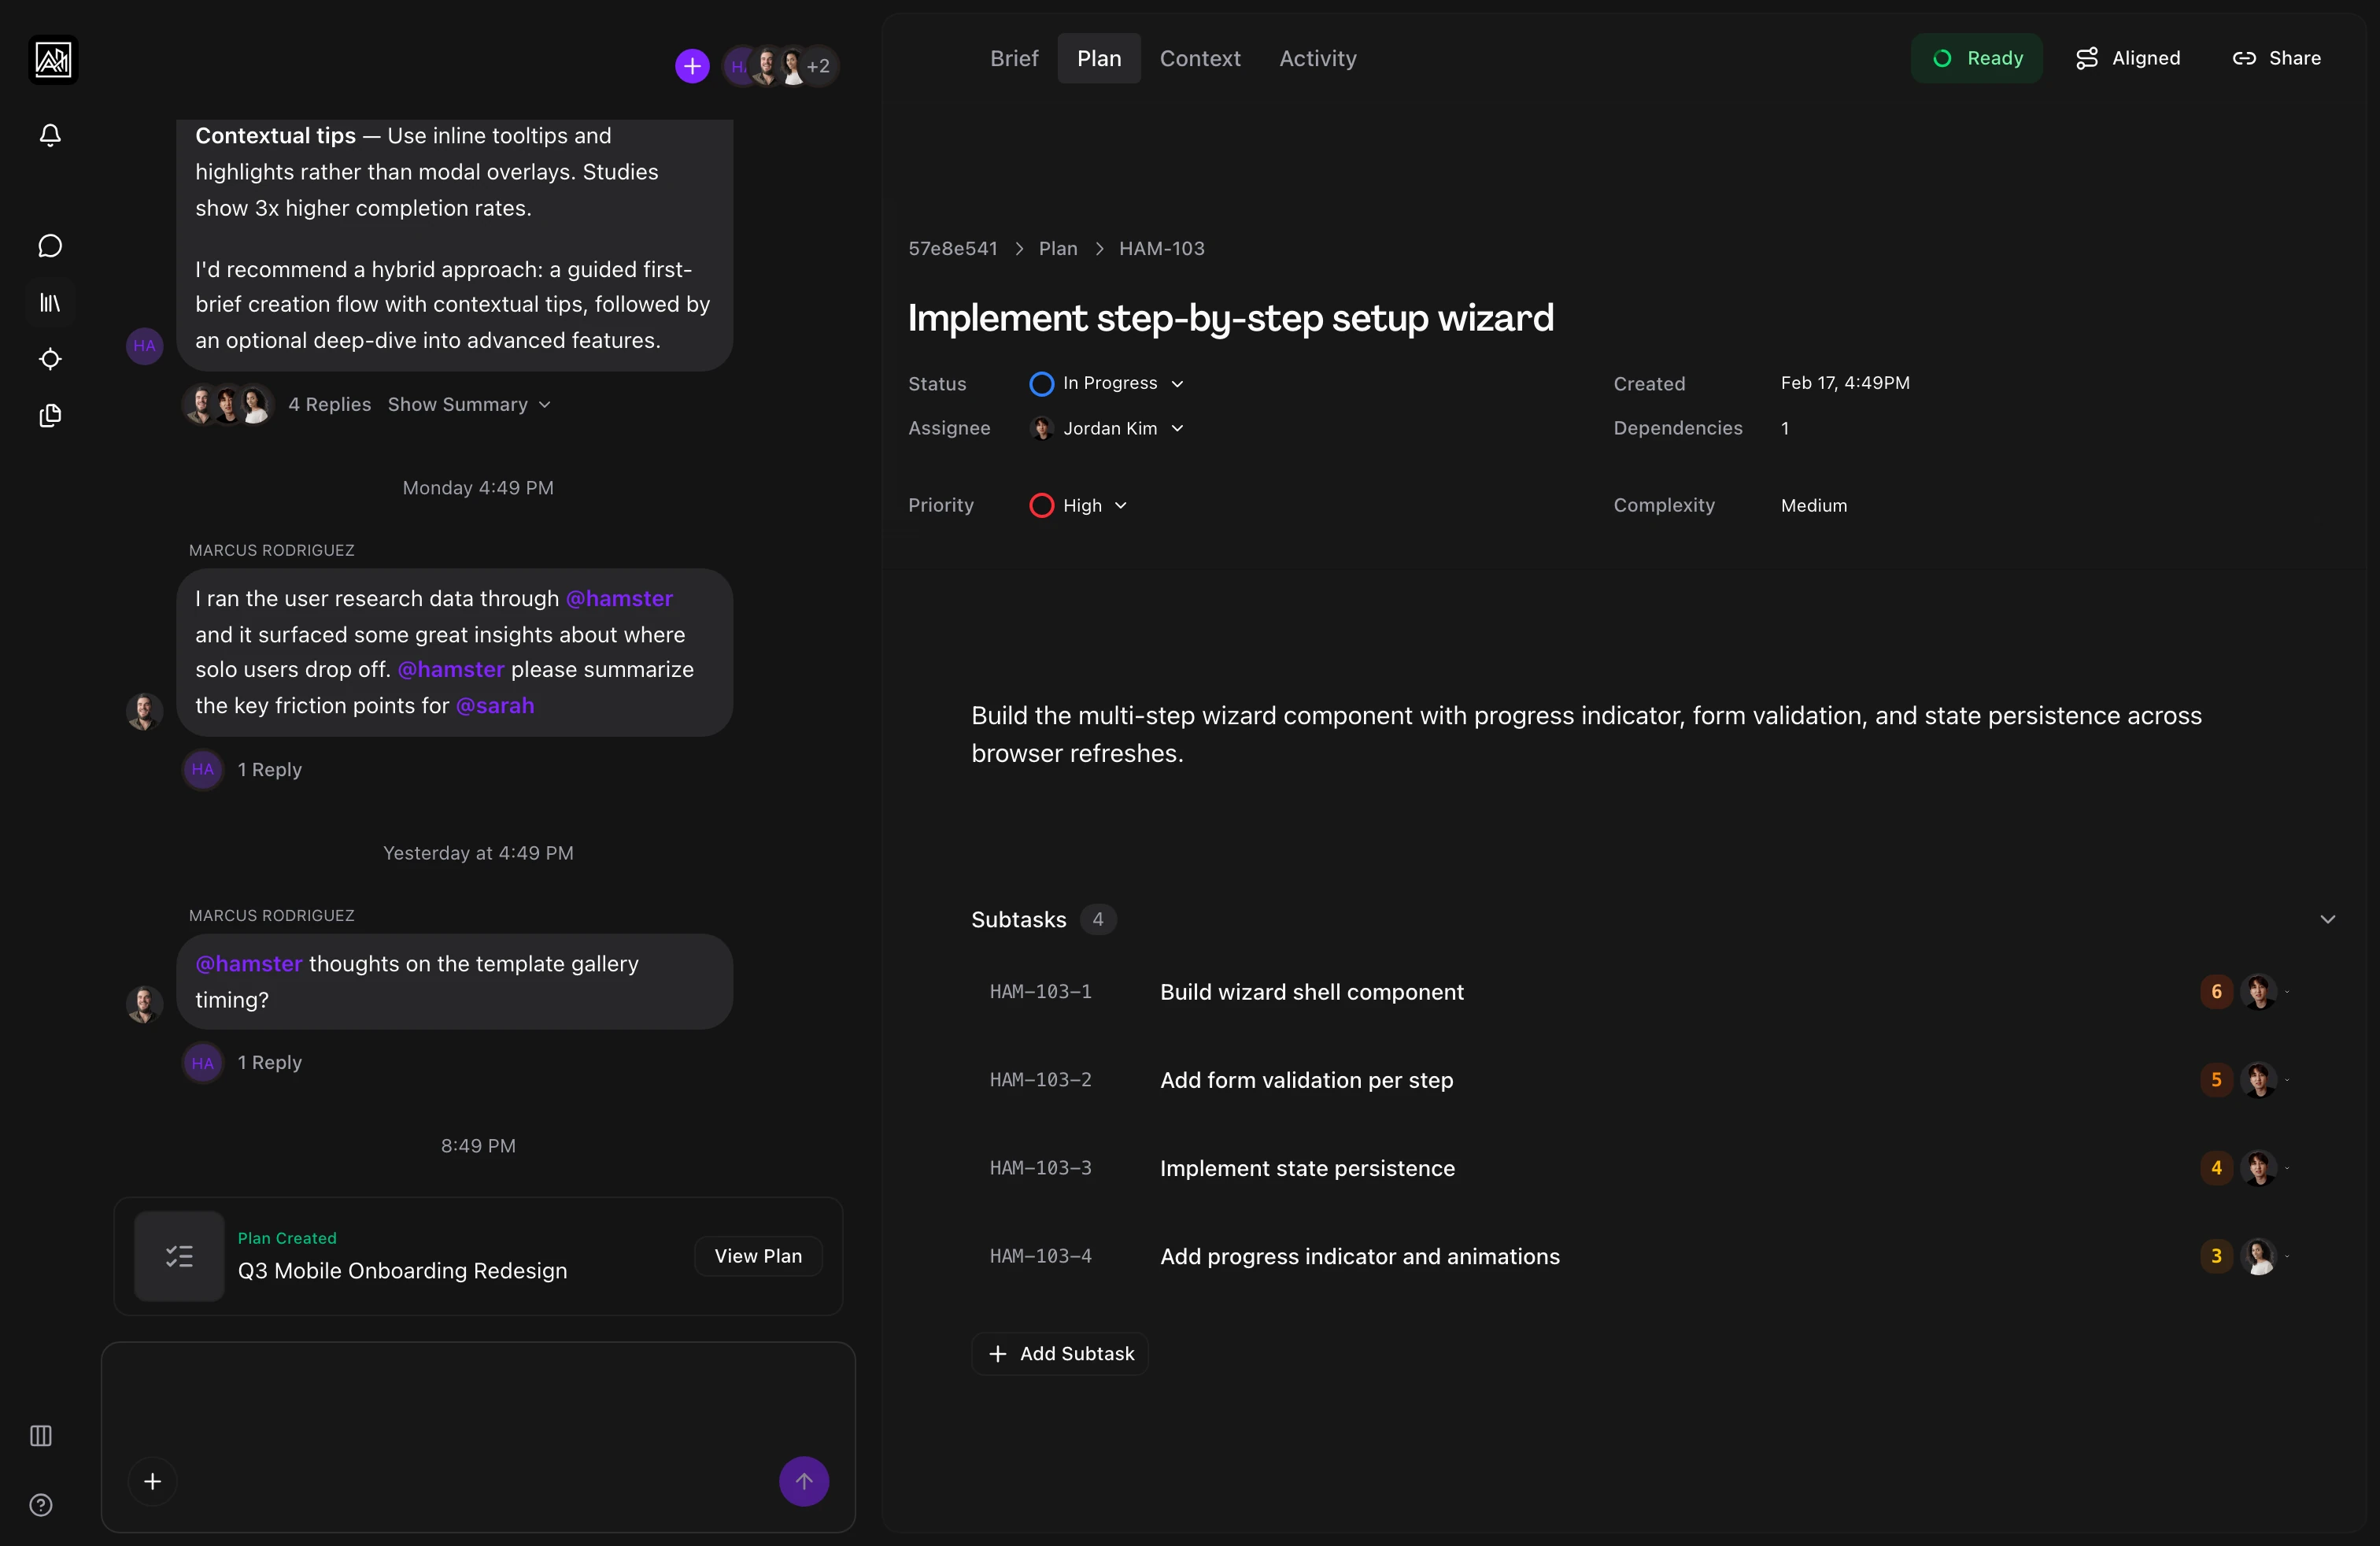2380x1546 pixels.
Task: Open the columns board icon at bottom
Action: click(x=40, y=1437)
